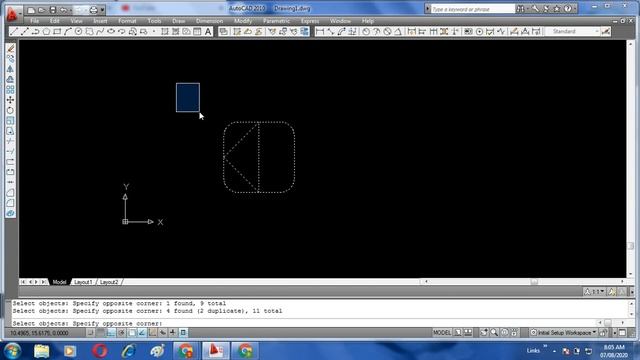Screen dimensions: 640x360
Task: Choose the Fillet tool in Modify toolbar
Action: (11, 203)
